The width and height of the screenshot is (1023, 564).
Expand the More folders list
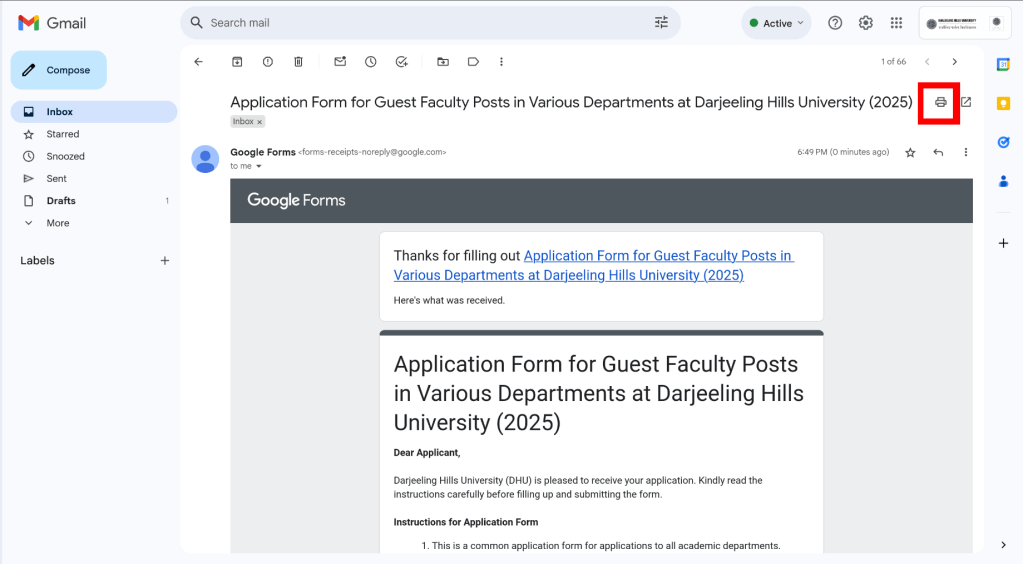point(57,223)
